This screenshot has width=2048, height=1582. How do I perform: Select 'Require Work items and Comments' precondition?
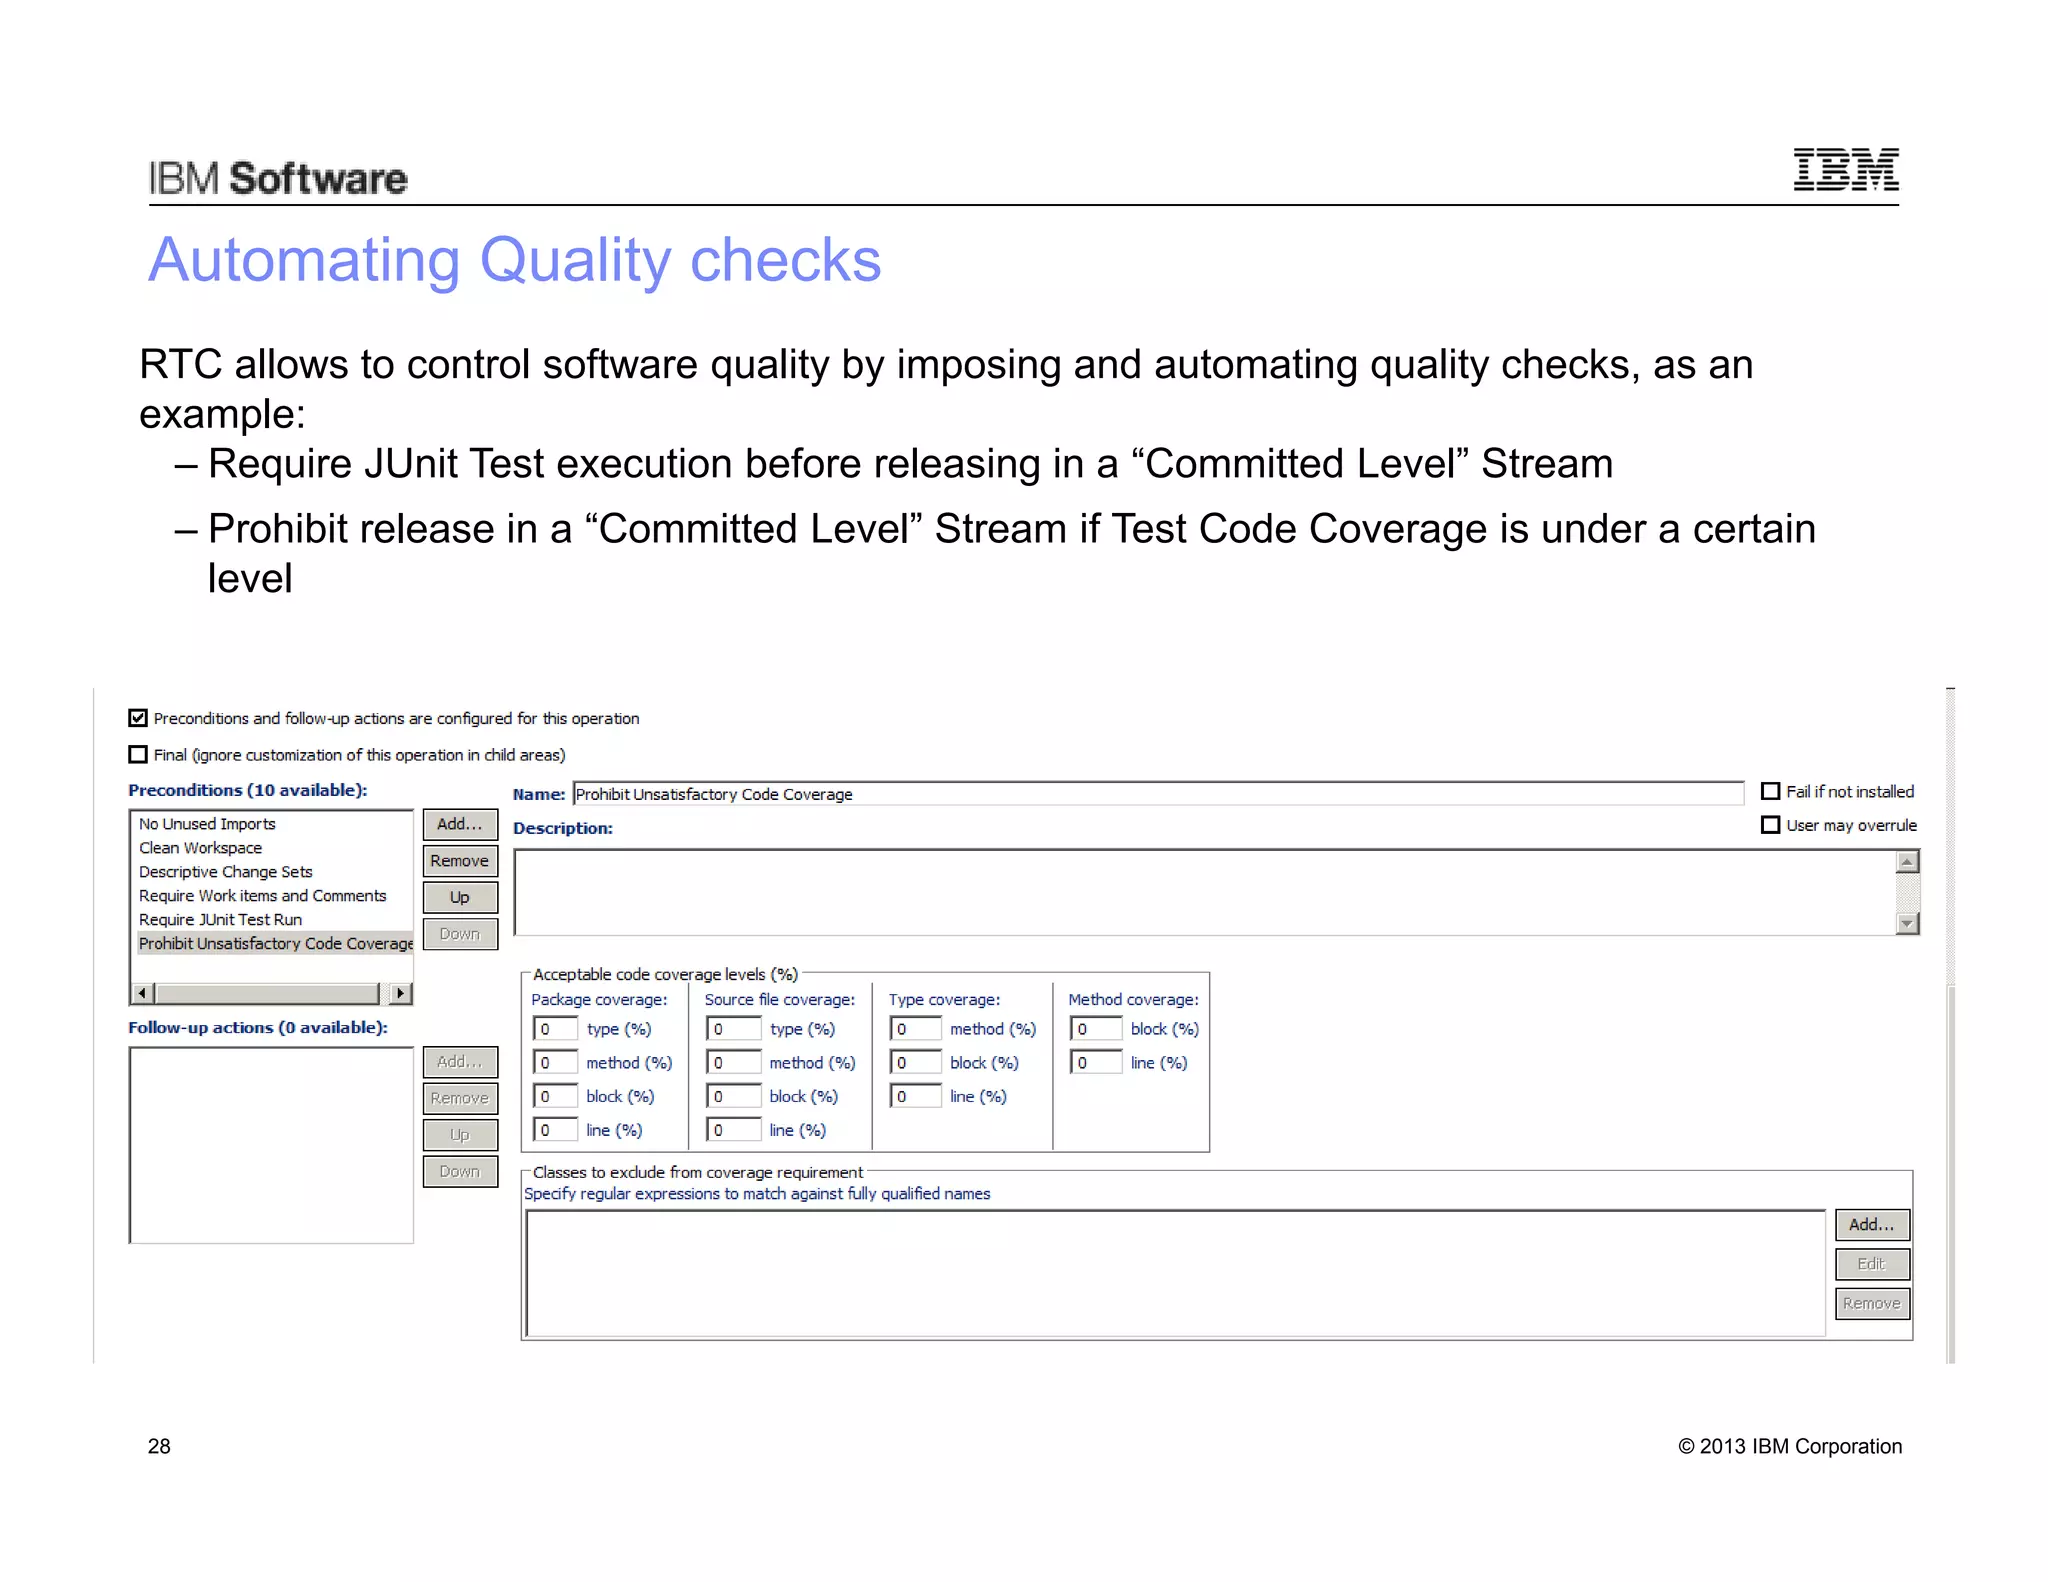(x=262, y=896)
